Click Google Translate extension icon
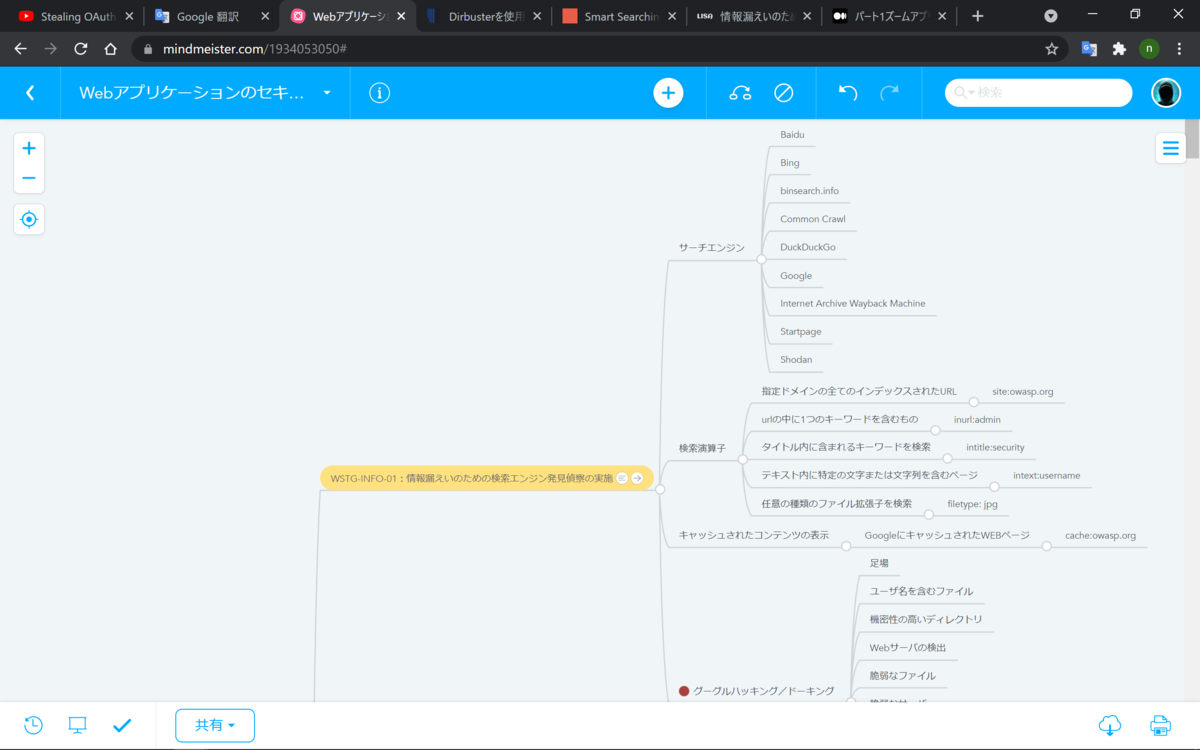The height and width of the screenshot is (750, 1200). coord(1089,49)
